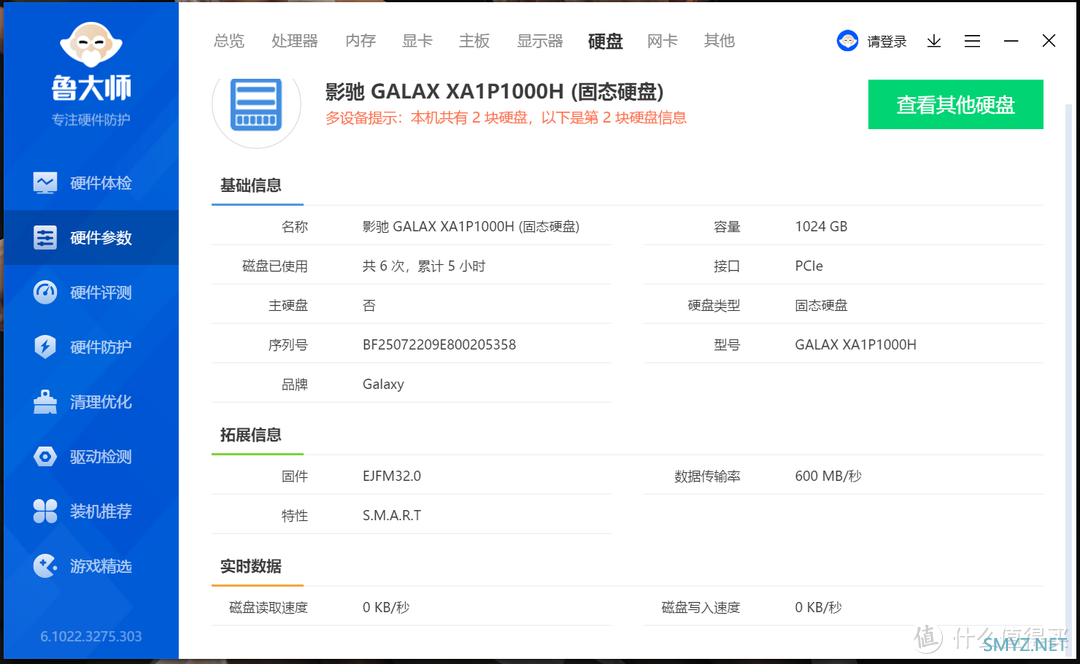Image resolution: width=1080 pixels, height=664 pixels.
Task: Switch to the 总览 tab
Action: (x=229, y=41)
